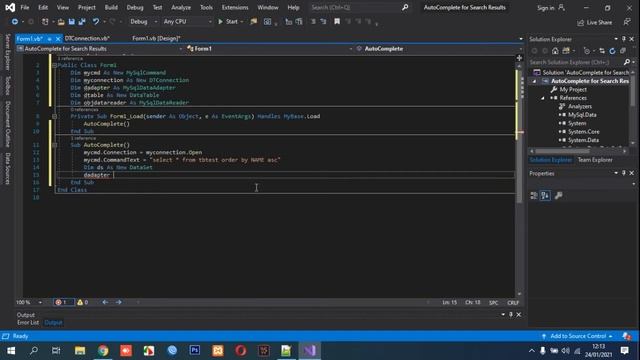640x360 pixels.
Task: Open Photoshop from the taskbar
Action: 195,351
